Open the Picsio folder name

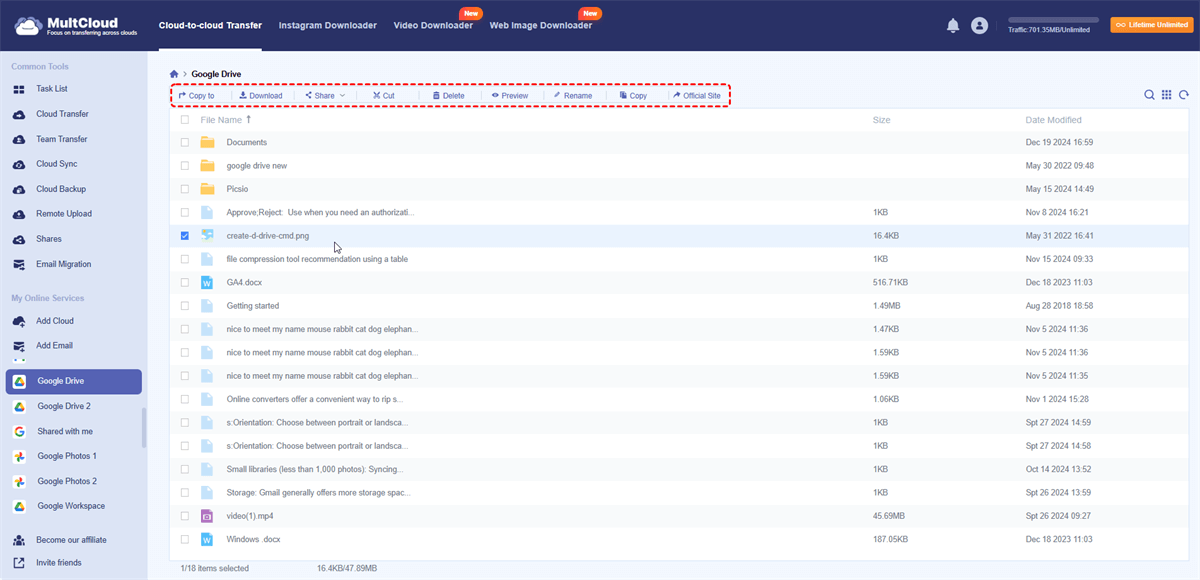237,189
